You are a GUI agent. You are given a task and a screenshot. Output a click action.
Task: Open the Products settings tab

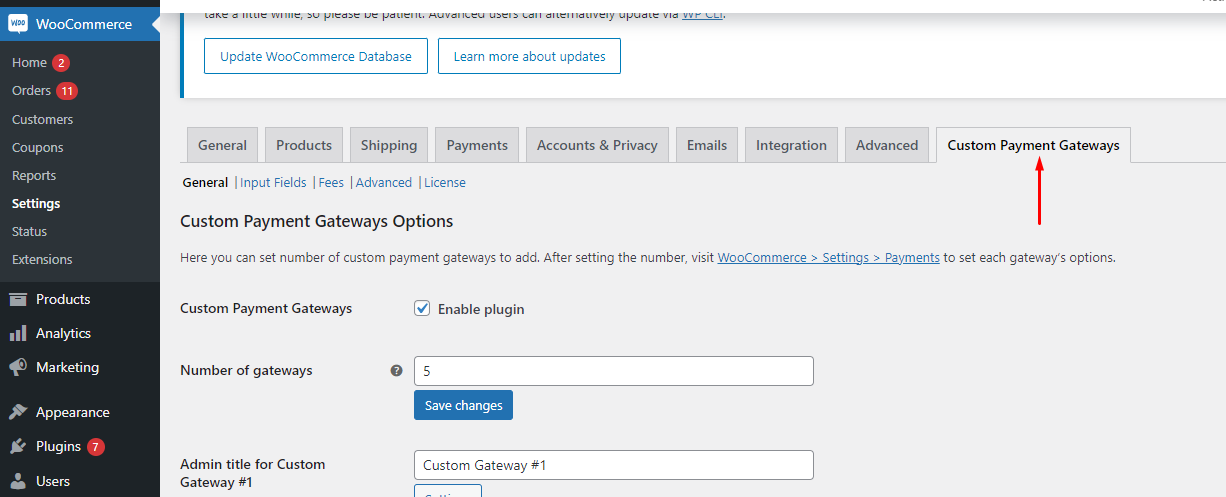click(304, 145)
